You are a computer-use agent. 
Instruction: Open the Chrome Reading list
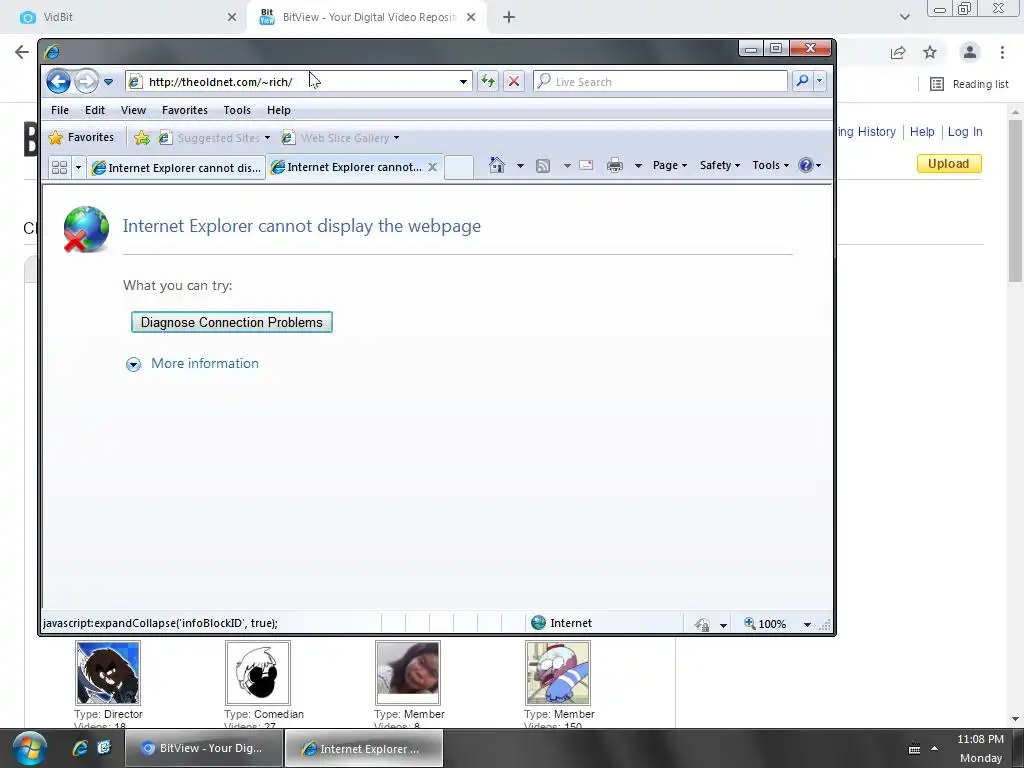969,84
